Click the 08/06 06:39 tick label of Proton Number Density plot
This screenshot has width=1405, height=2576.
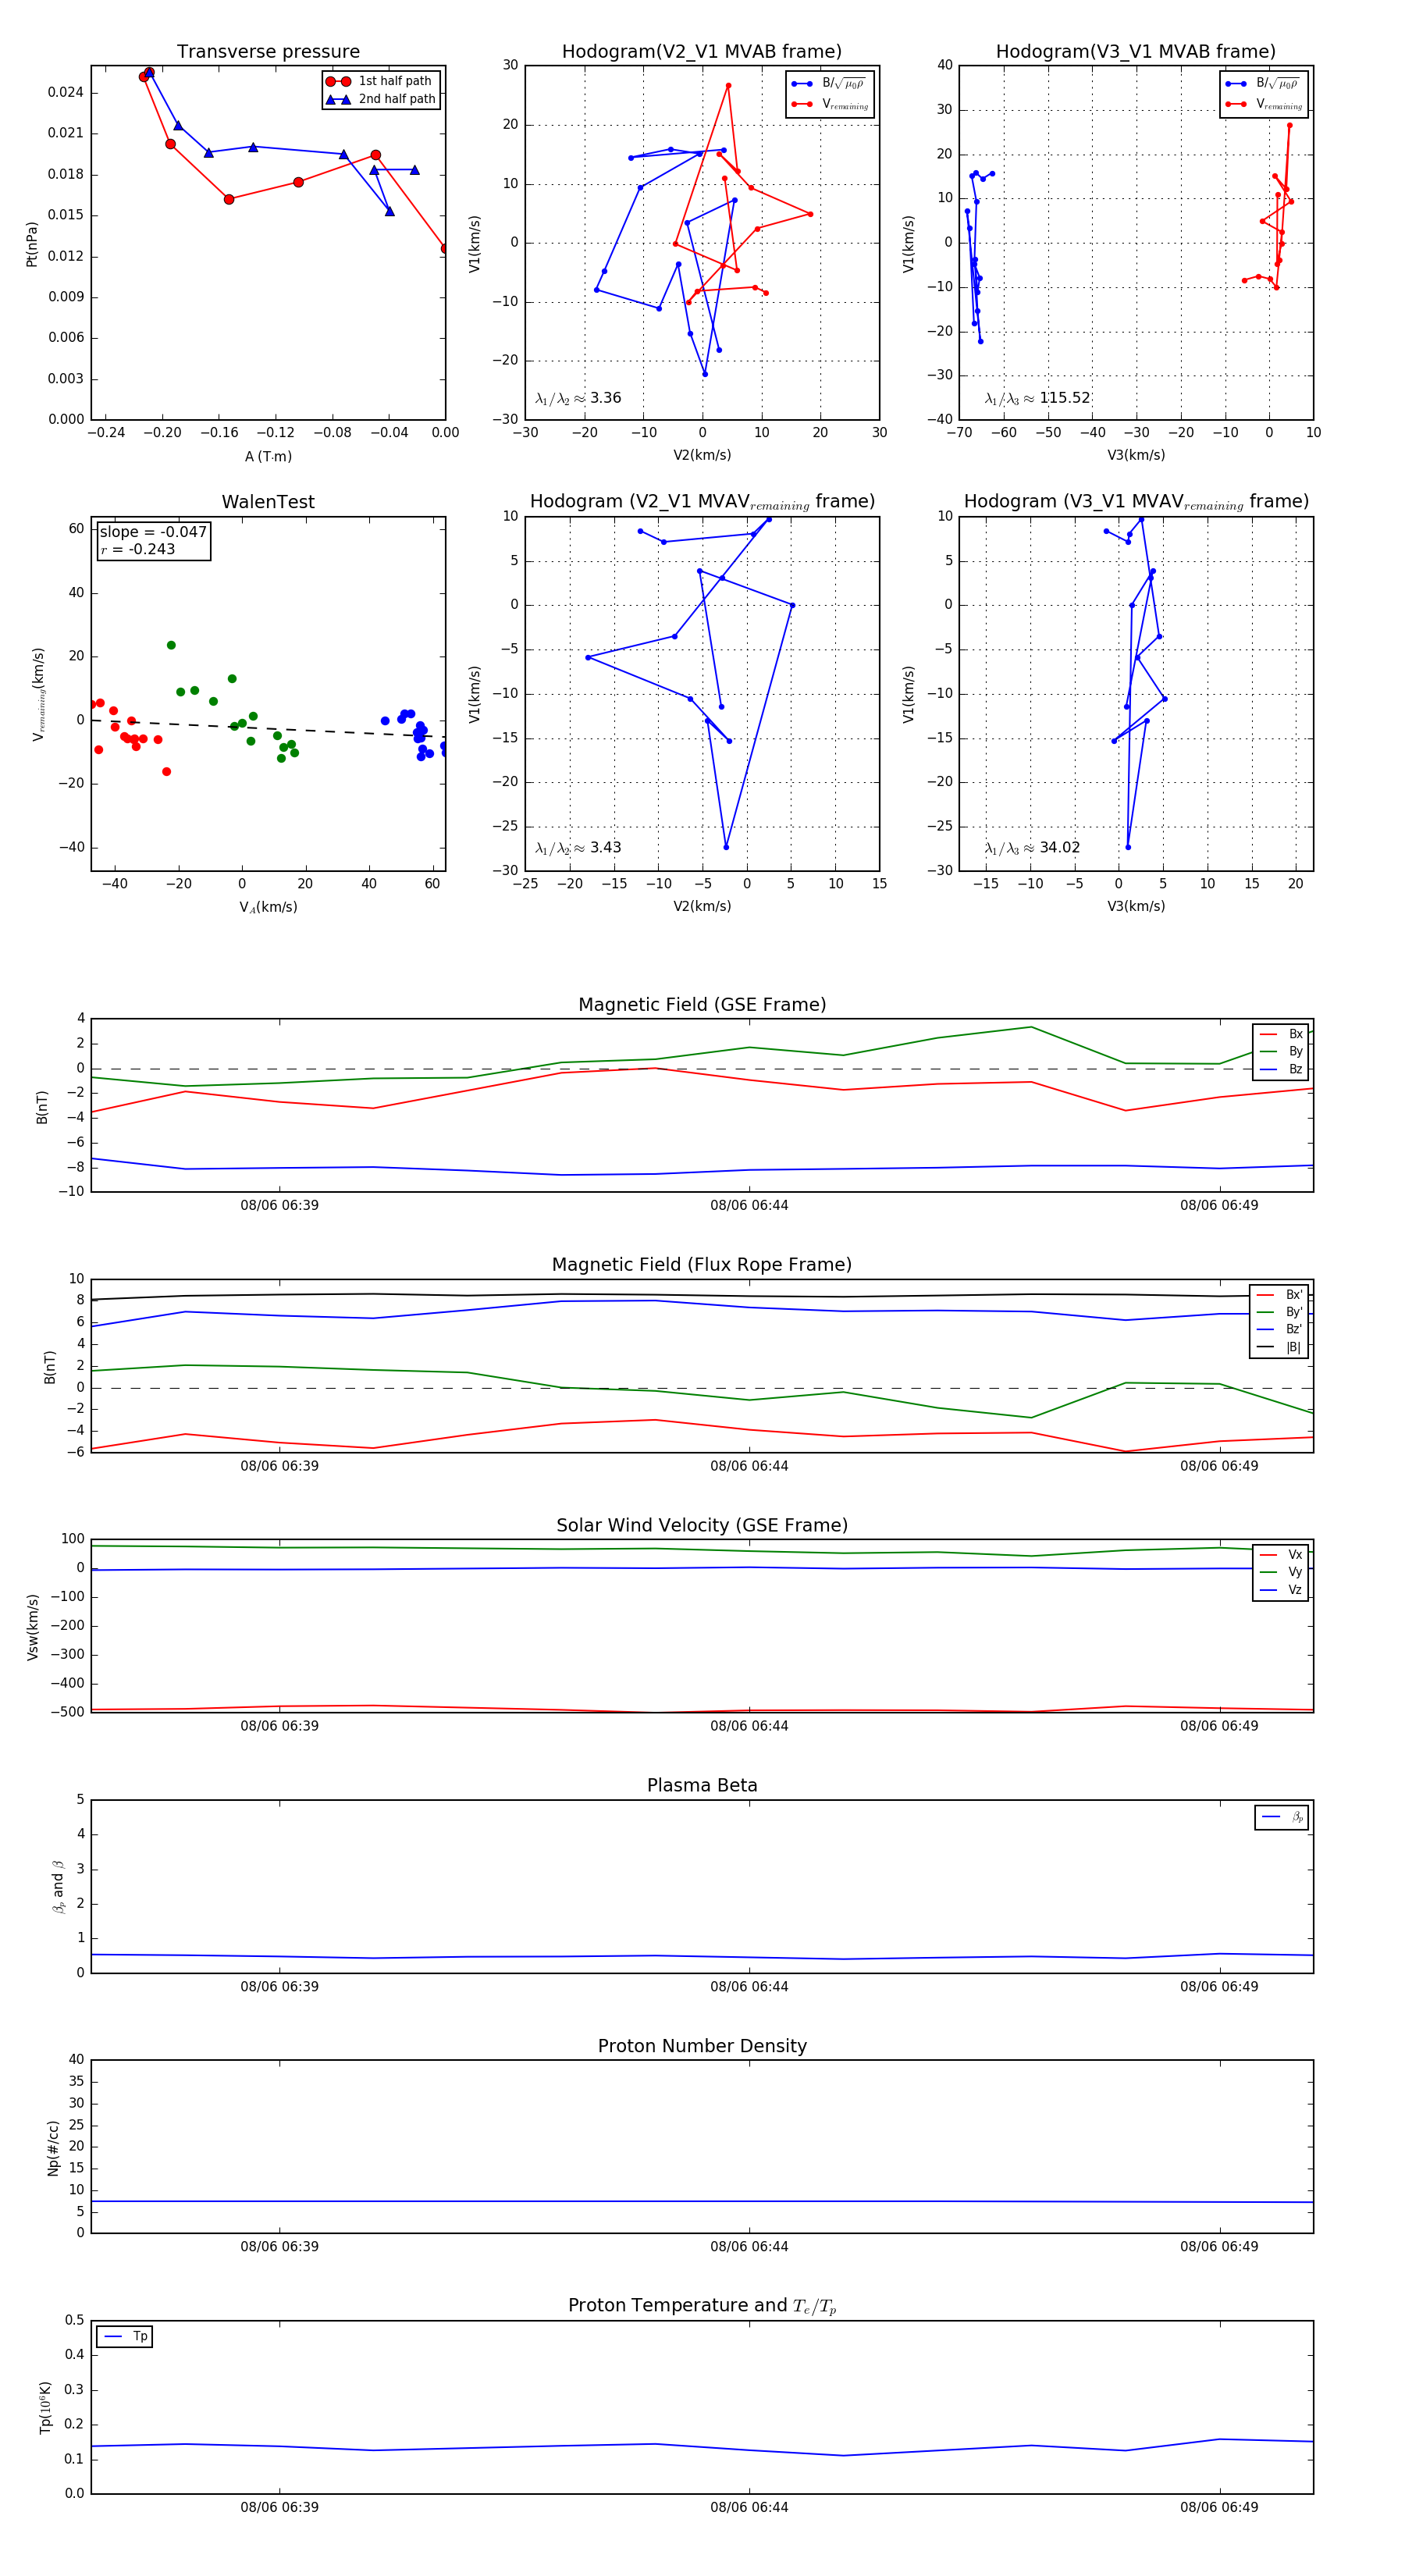coord(279,2247)
